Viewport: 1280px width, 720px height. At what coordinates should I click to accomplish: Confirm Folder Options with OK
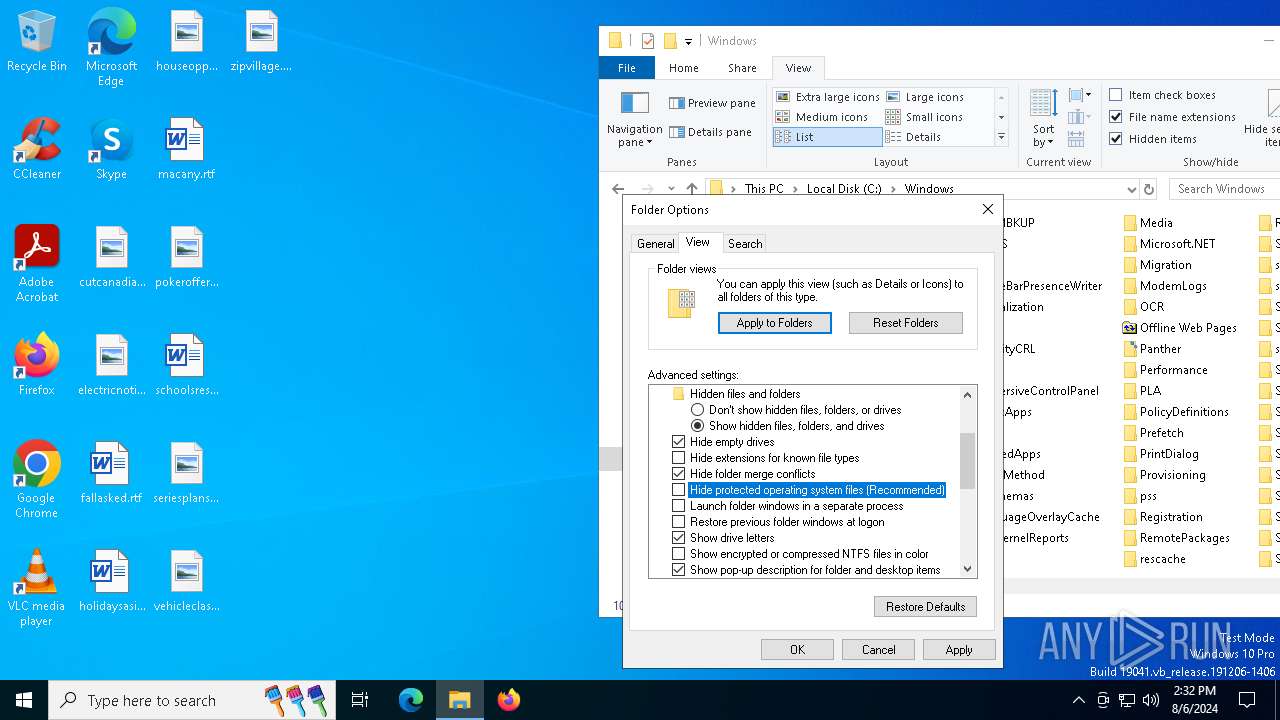tap(797, 650)
